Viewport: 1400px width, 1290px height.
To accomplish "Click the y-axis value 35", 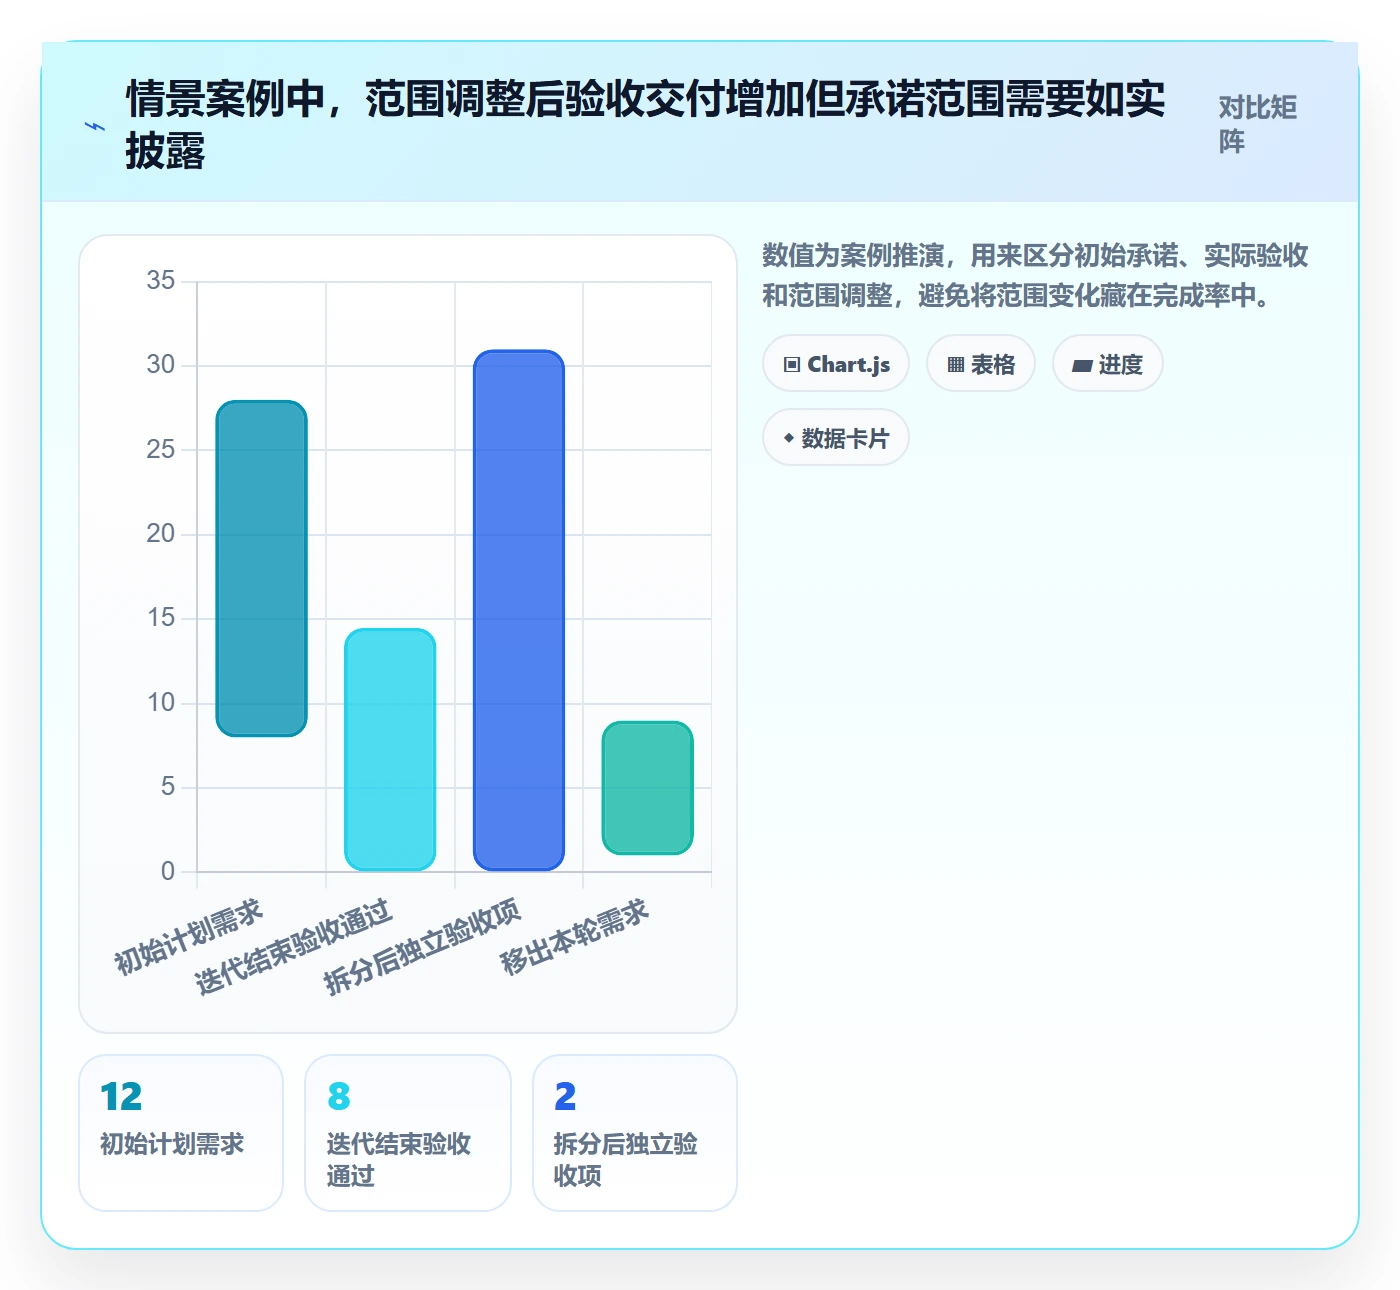I will click(x=161, y=280).
